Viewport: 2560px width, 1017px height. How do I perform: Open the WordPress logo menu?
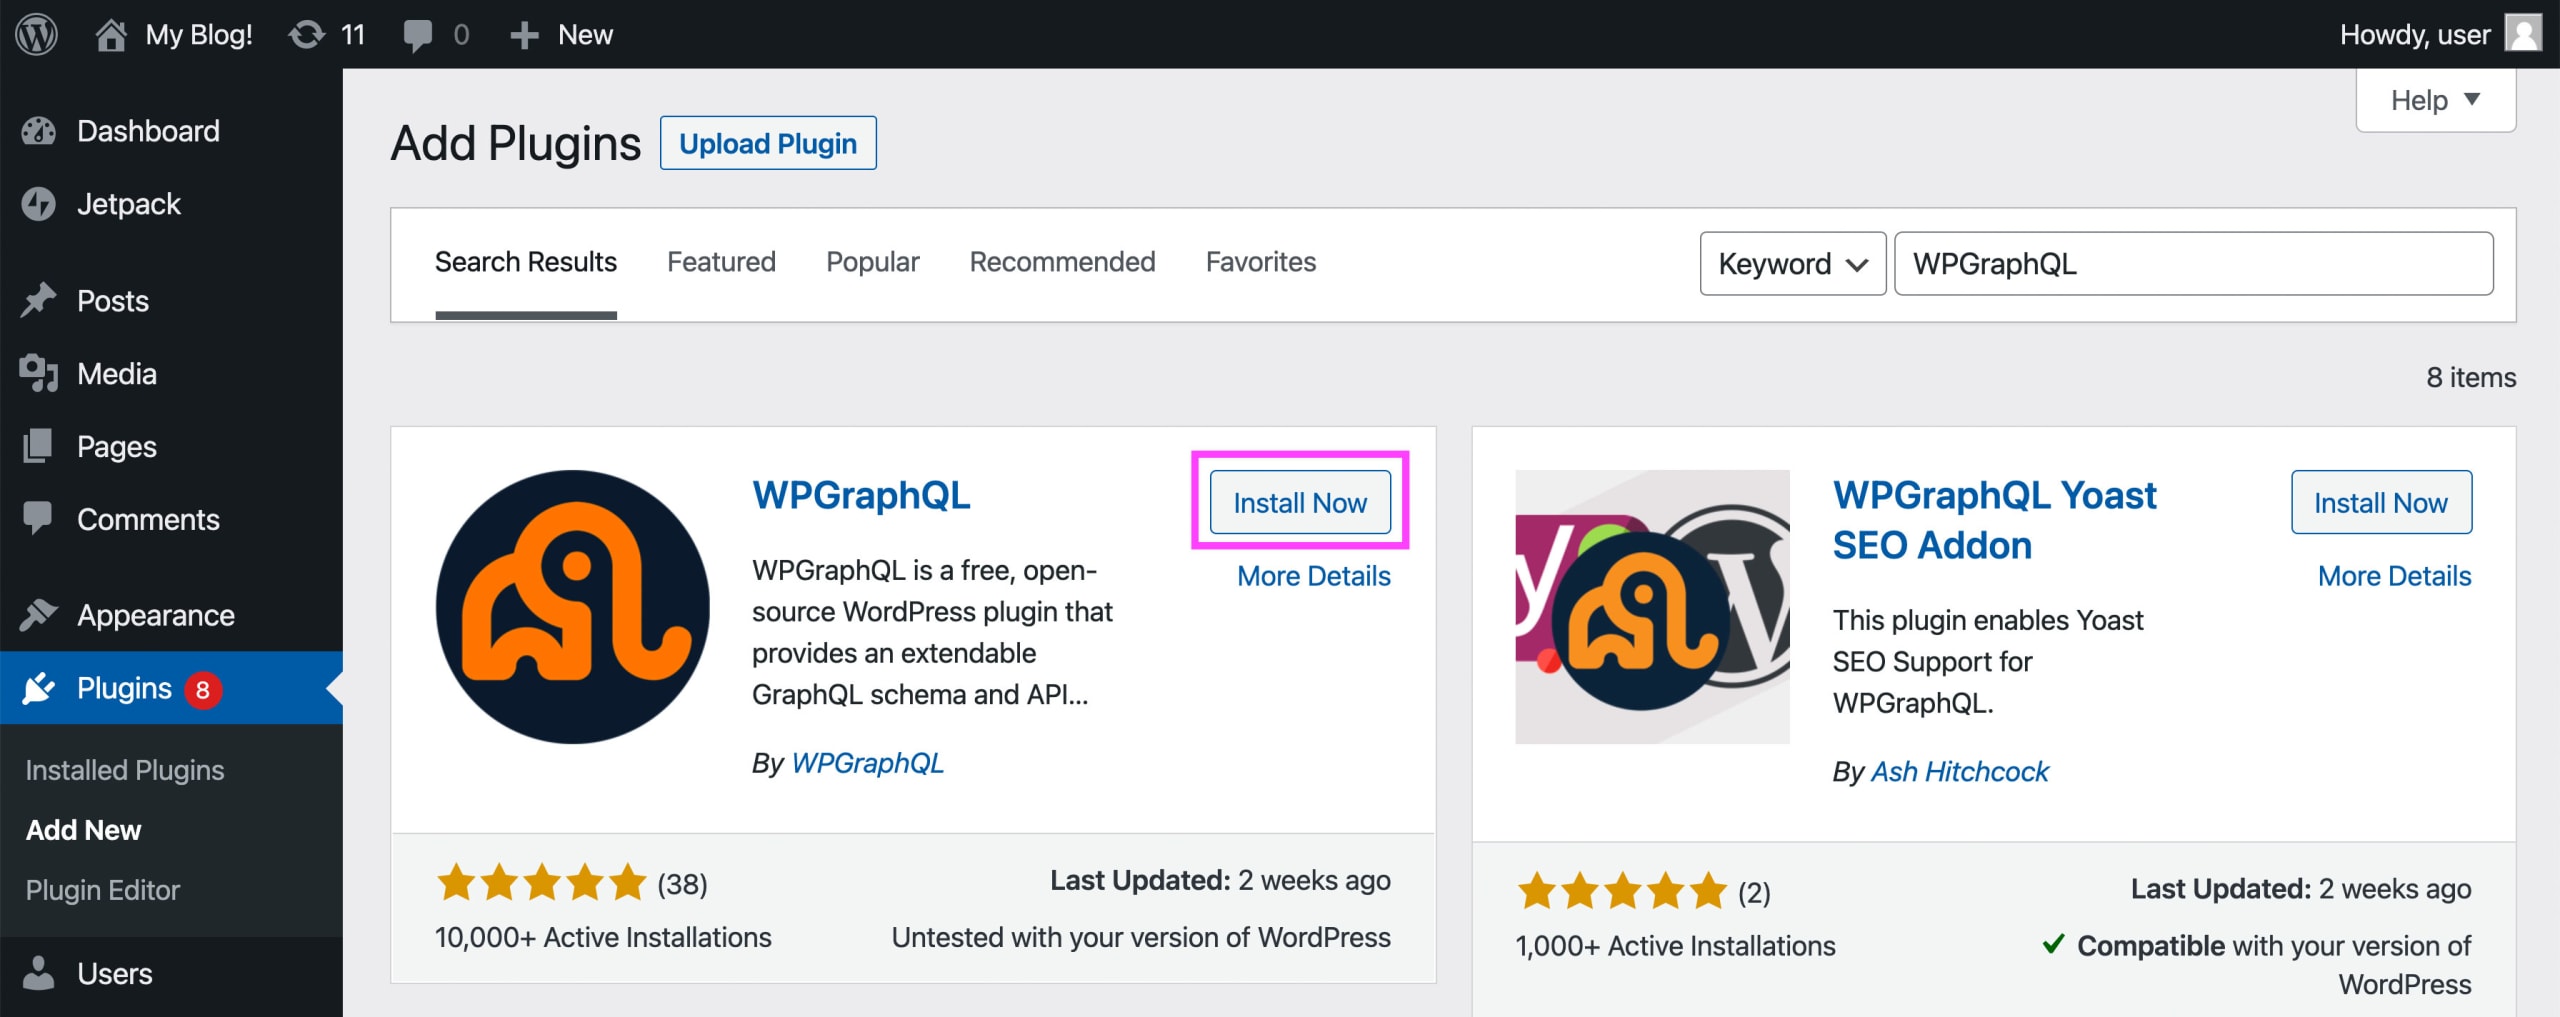point(36,34)
